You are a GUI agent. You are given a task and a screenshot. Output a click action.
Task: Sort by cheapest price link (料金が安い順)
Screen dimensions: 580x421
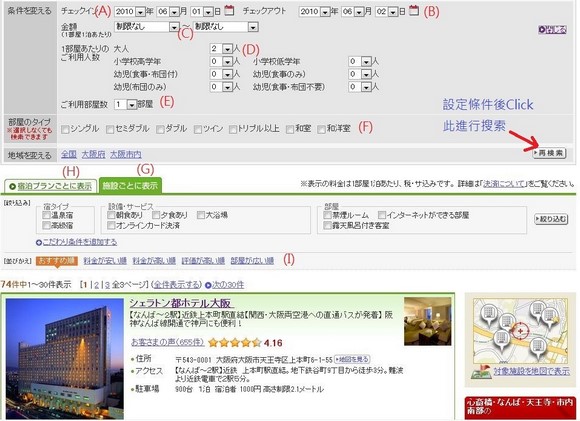[105, 261]
